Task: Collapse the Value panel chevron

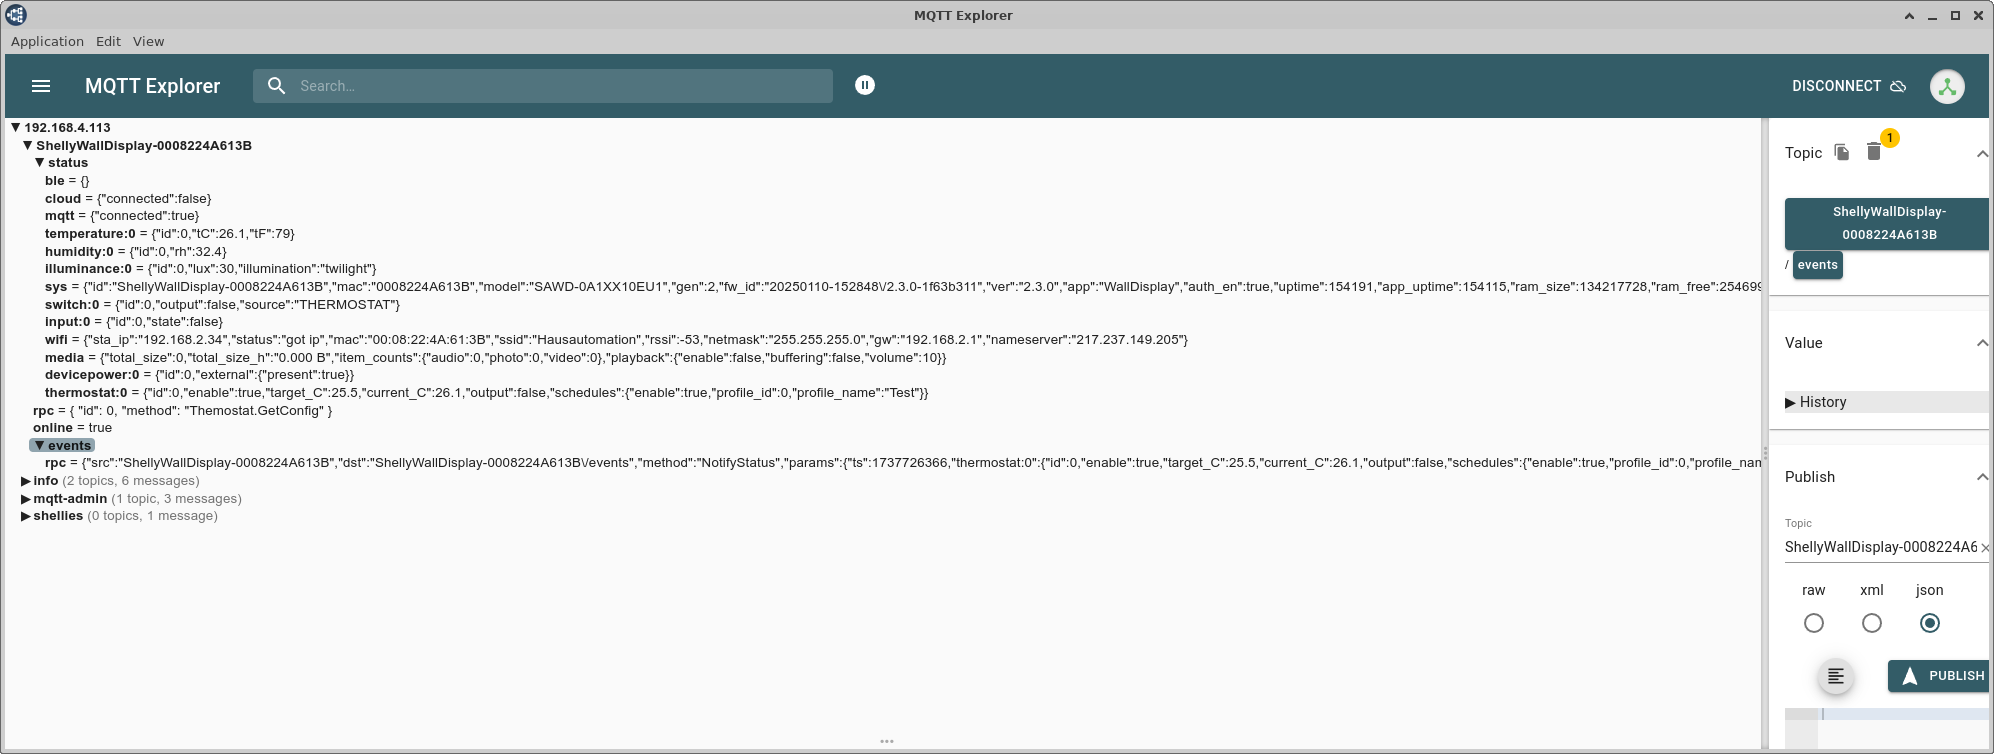Action: [x=1982, y=343]
